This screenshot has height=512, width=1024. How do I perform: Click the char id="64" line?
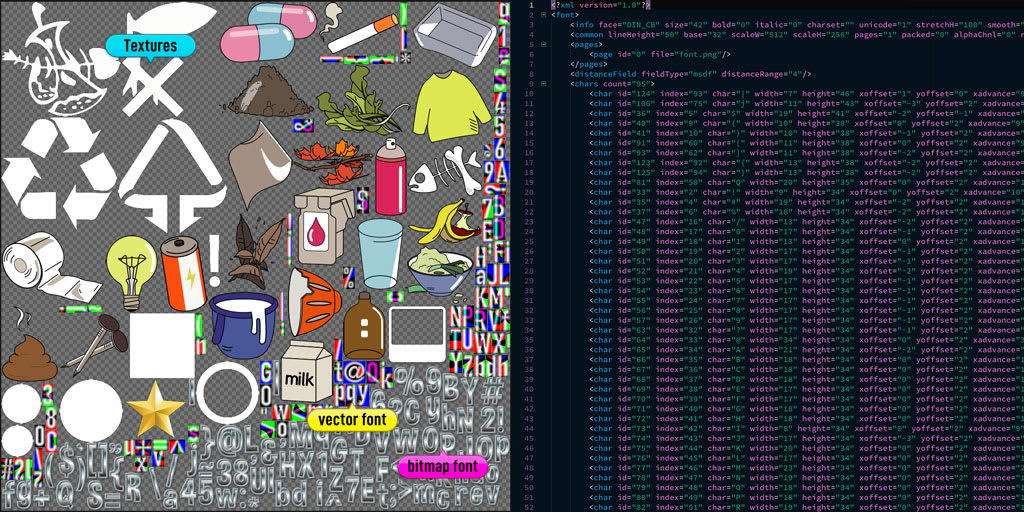click(806, 340)
